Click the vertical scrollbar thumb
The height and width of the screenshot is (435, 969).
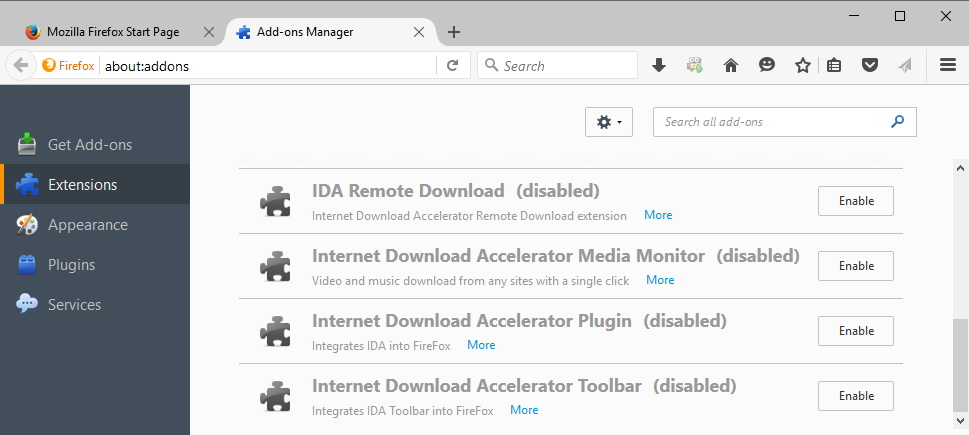(x=960, y=366)
